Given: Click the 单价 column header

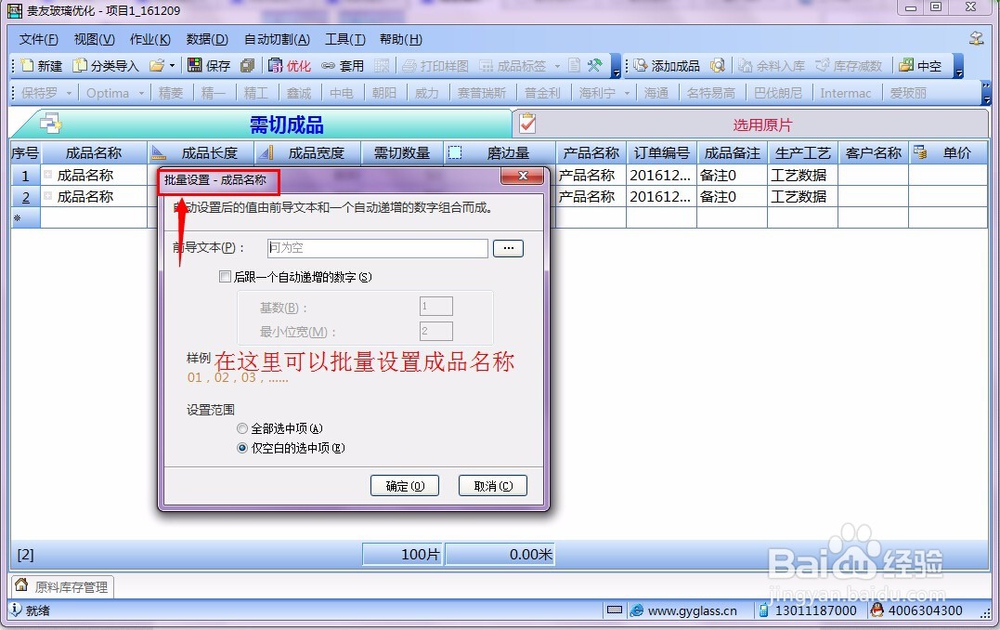Looking at the screenshot, I should pyautogui.click(x=948, y=153).
